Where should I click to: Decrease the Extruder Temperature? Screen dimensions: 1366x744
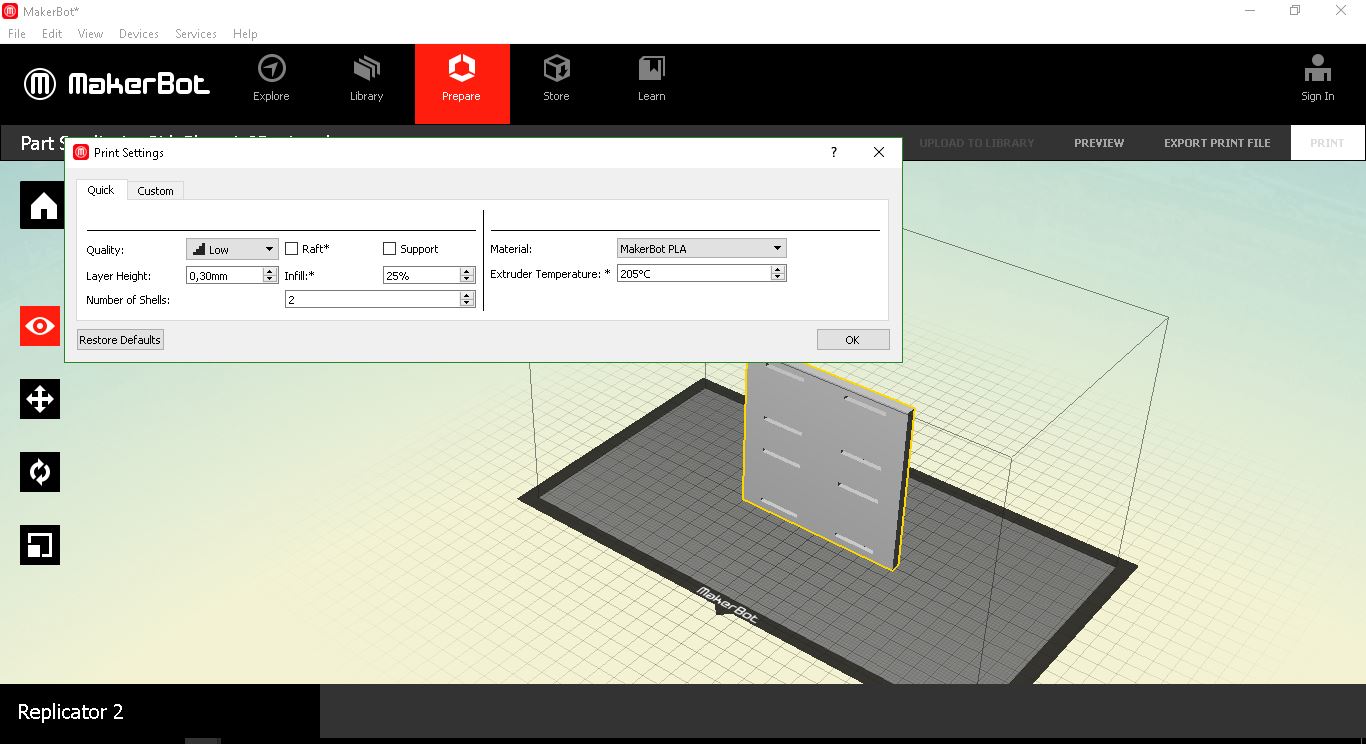(779, 277)
